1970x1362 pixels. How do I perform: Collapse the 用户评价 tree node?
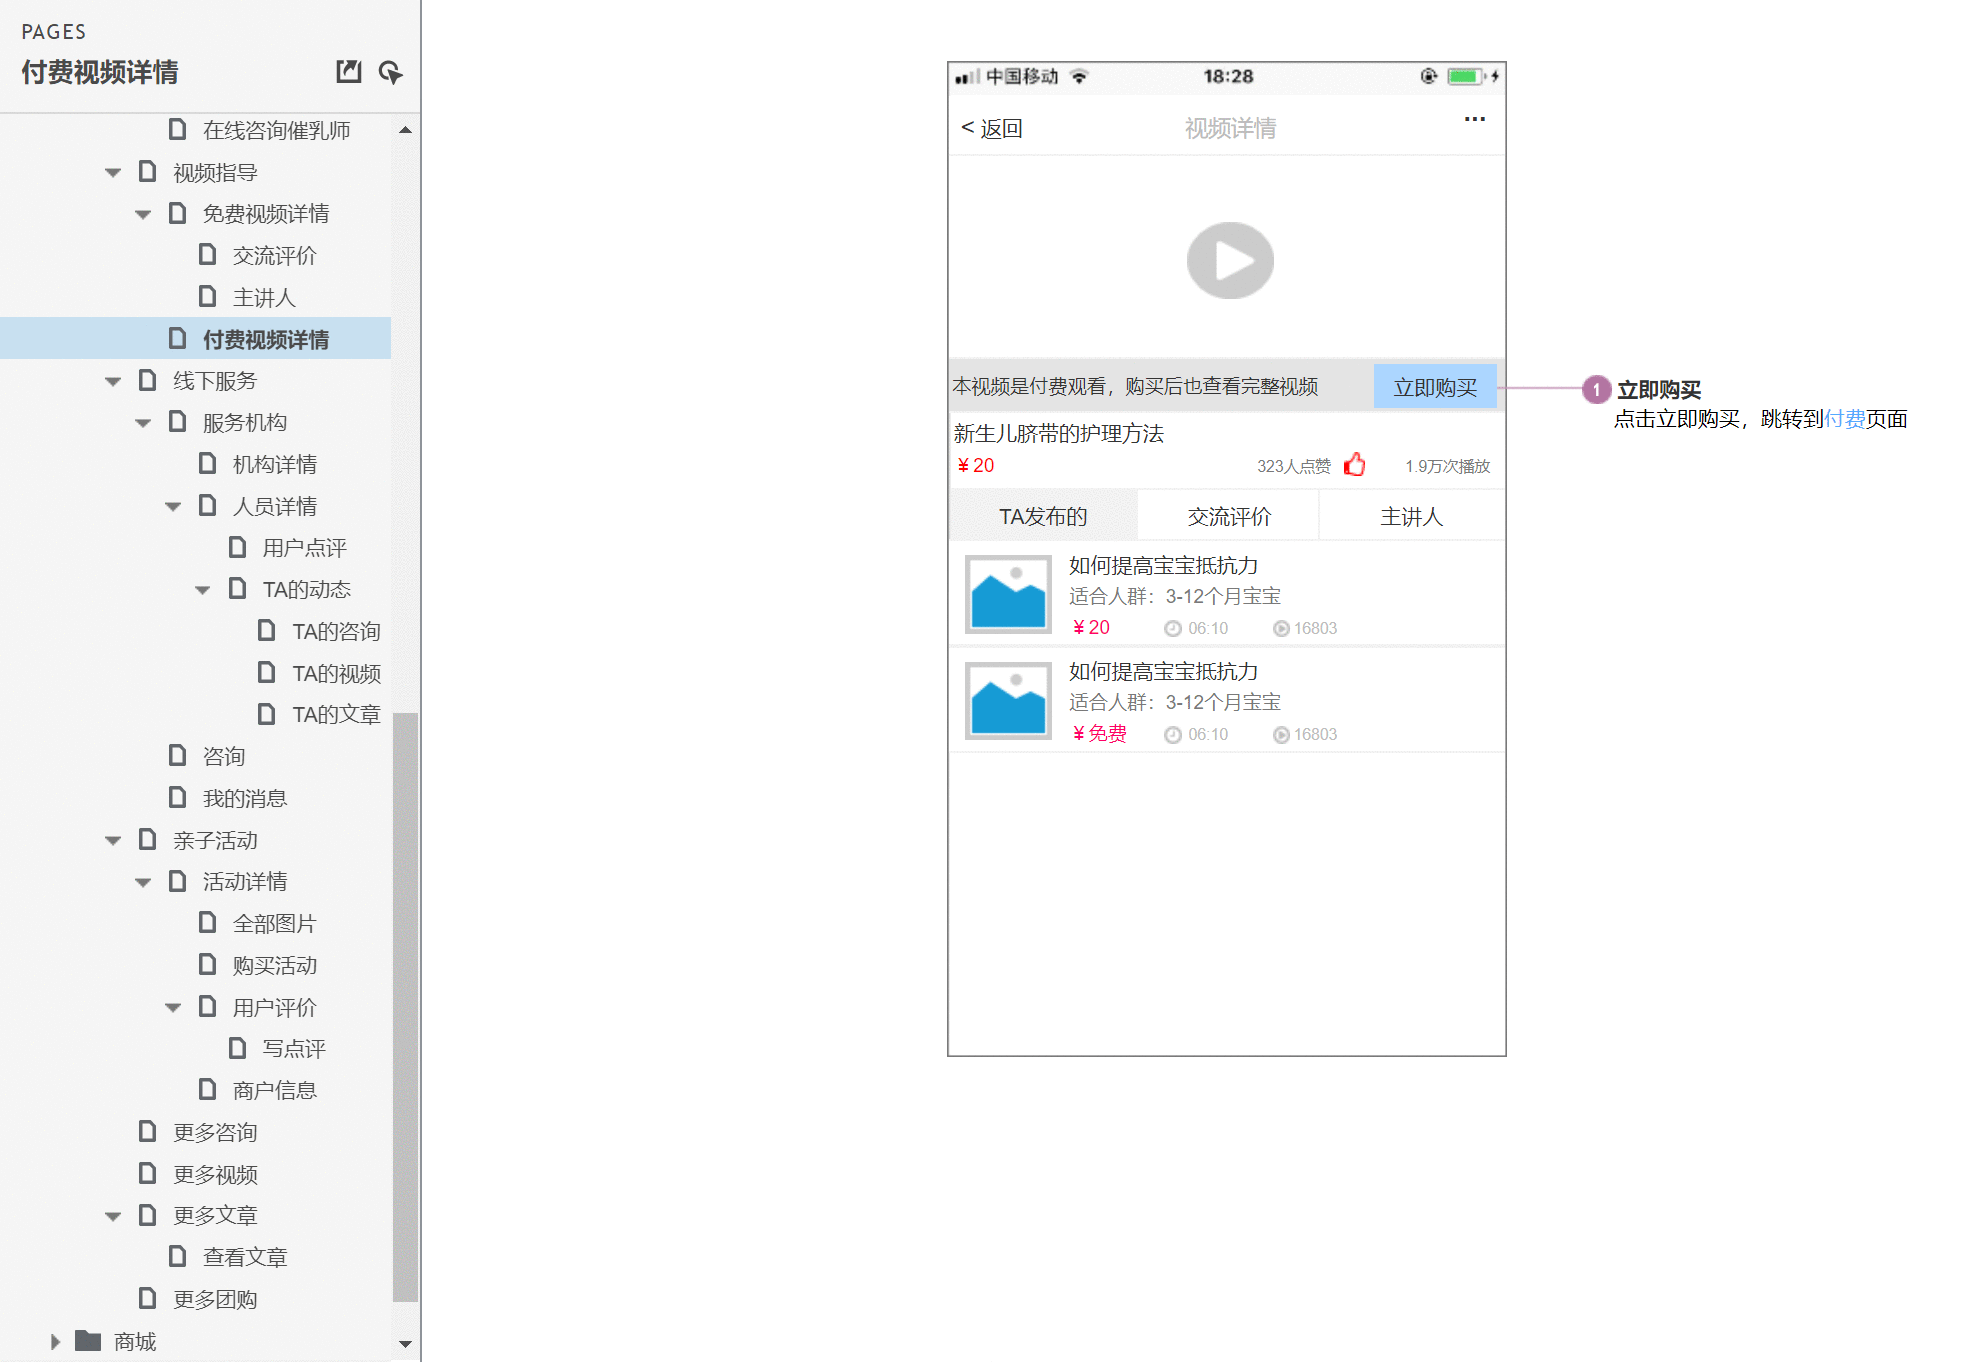click(x=173, y=1007)
